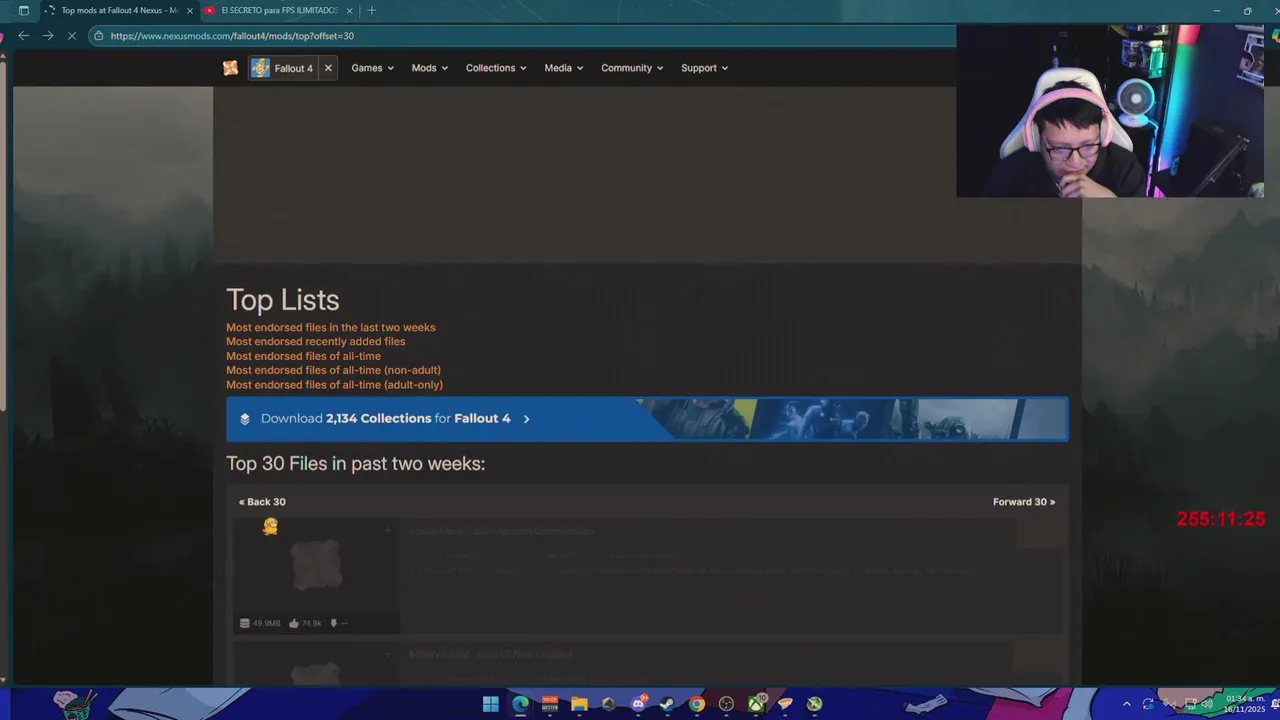Expand the Media menu
The image size is (1280, 720).
[563, 68]
